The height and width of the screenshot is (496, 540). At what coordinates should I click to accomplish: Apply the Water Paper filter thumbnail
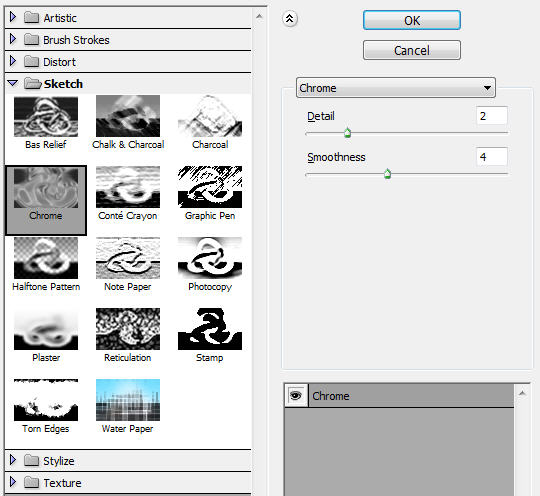pos(128,400)
